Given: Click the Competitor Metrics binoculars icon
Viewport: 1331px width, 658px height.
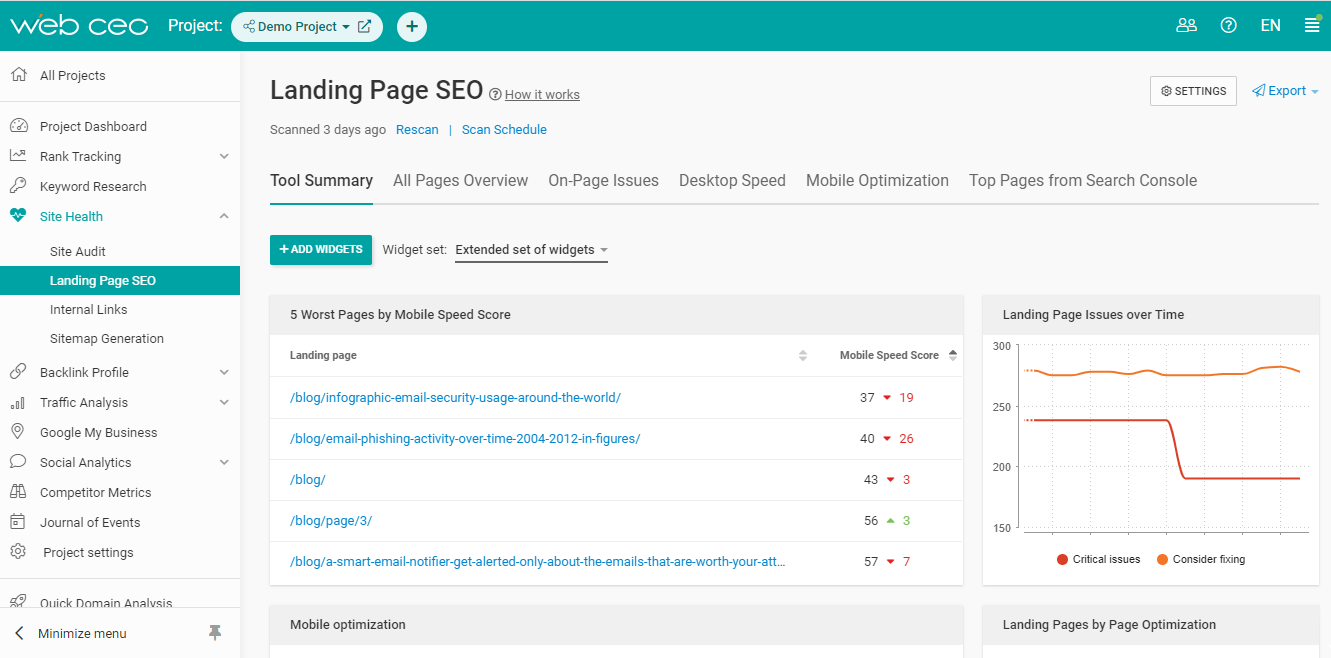Looking at the screenshot, I should [17, 492].
